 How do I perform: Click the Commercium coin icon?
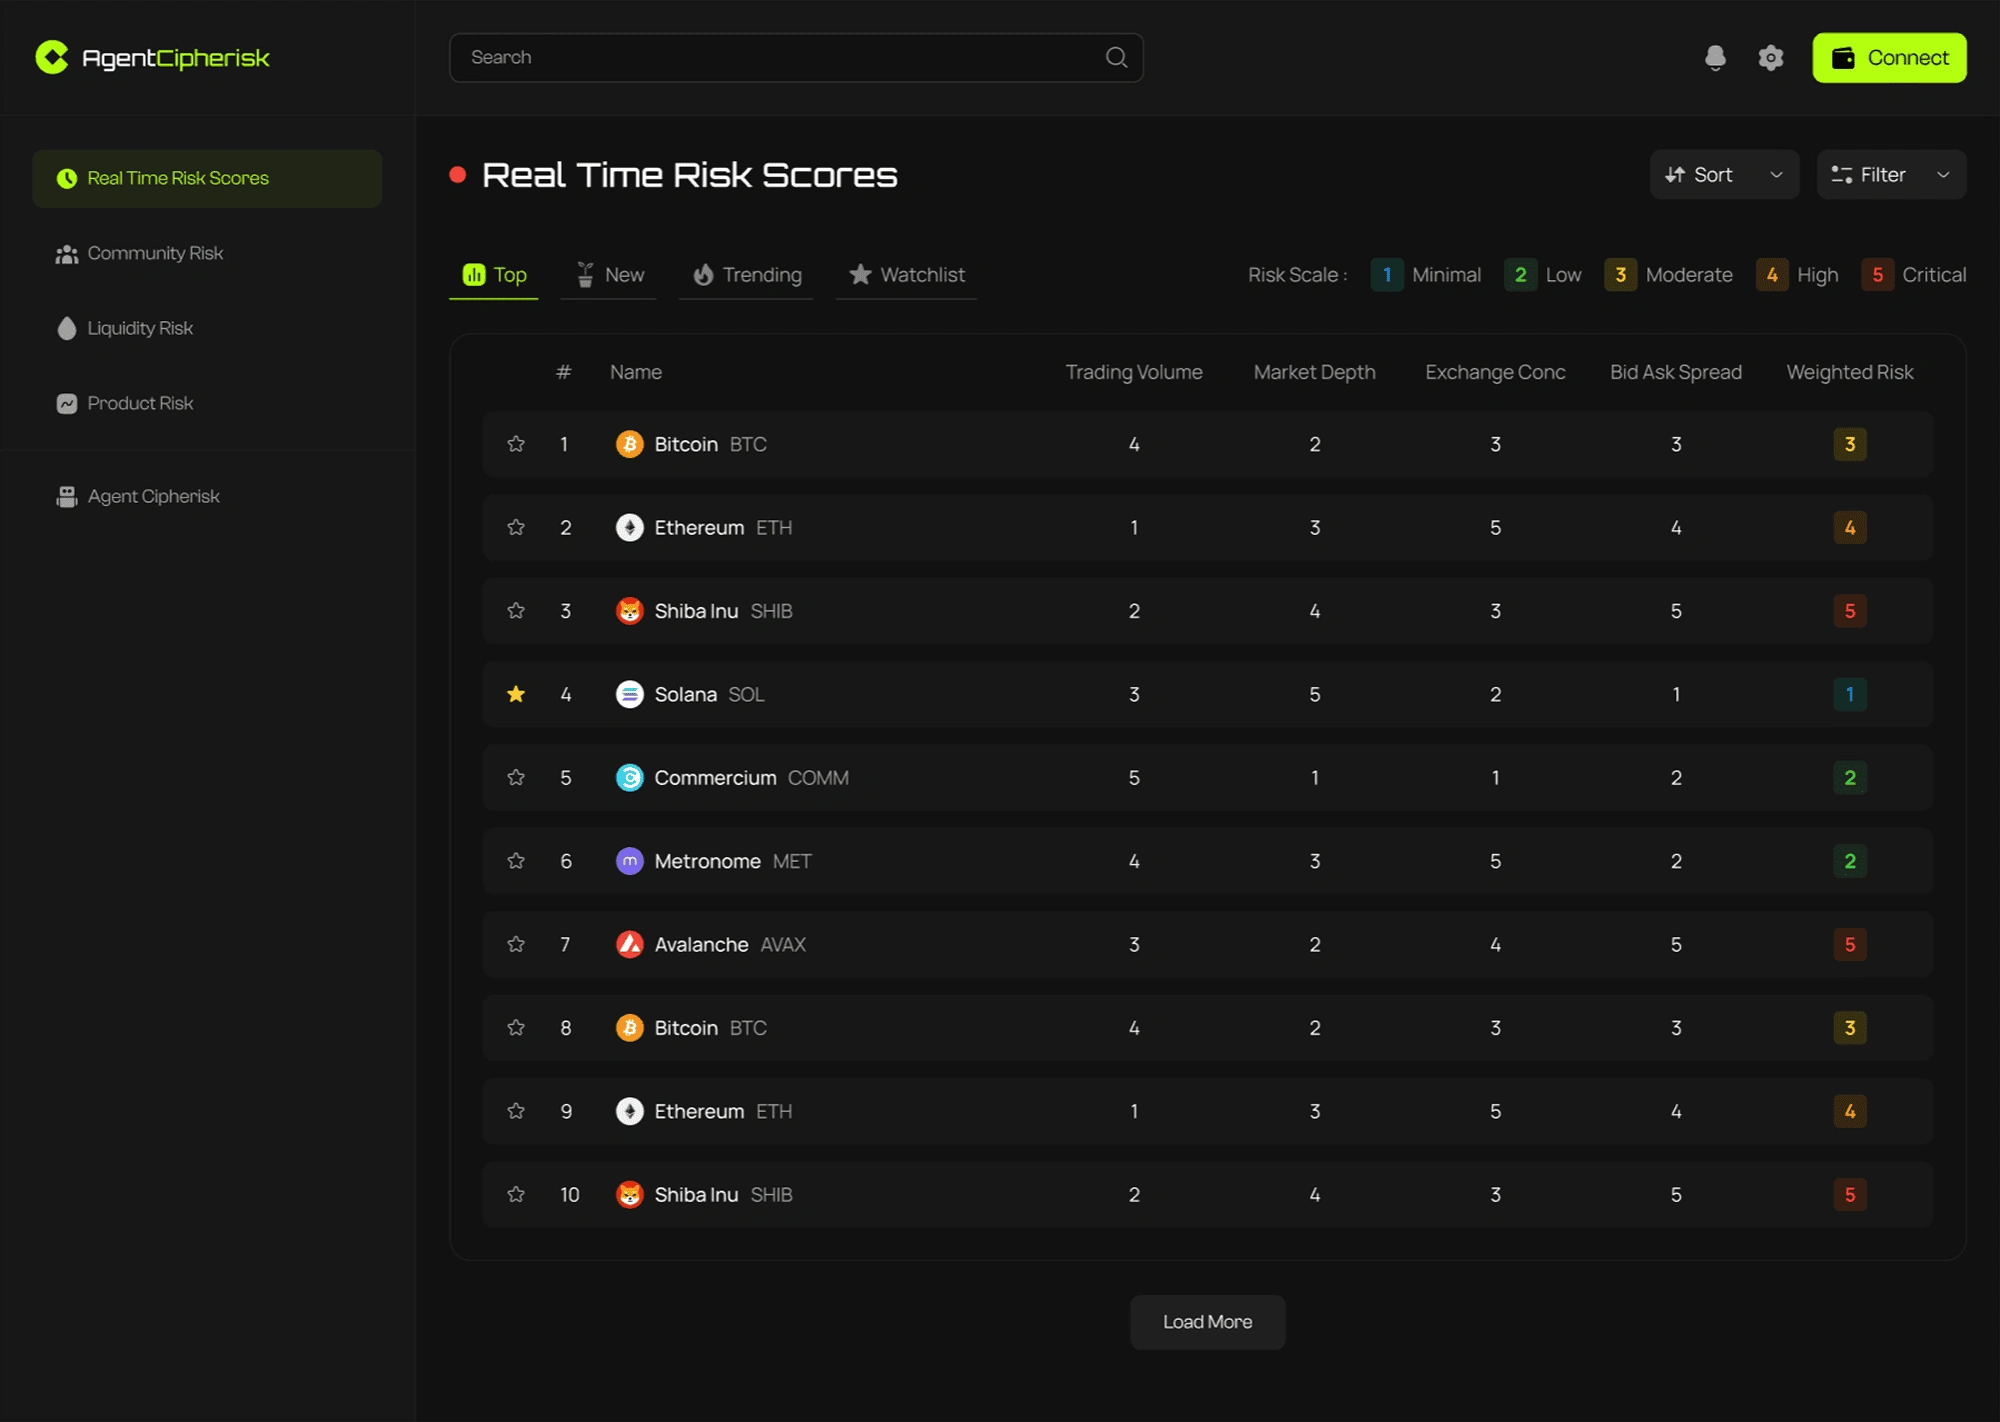tap(629, 778)
